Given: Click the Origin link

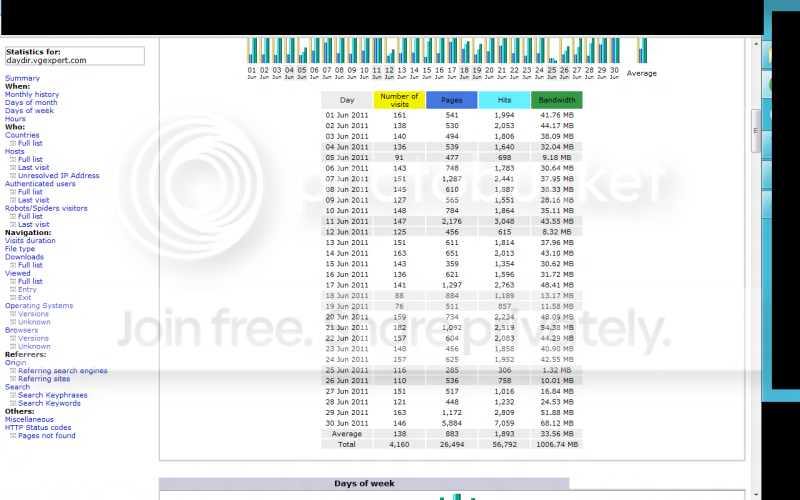Looking at the screenshot, I should click(15, 363).
